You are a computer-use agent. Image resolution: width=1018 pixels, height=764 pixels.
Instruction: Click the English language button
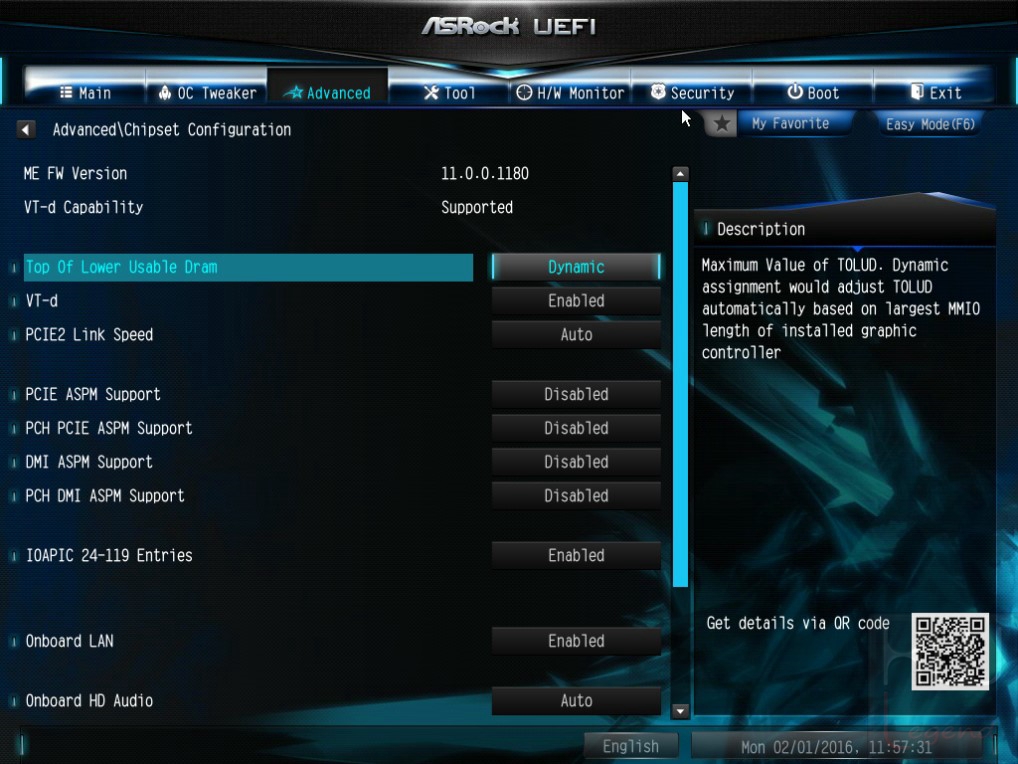coord(630,746)
